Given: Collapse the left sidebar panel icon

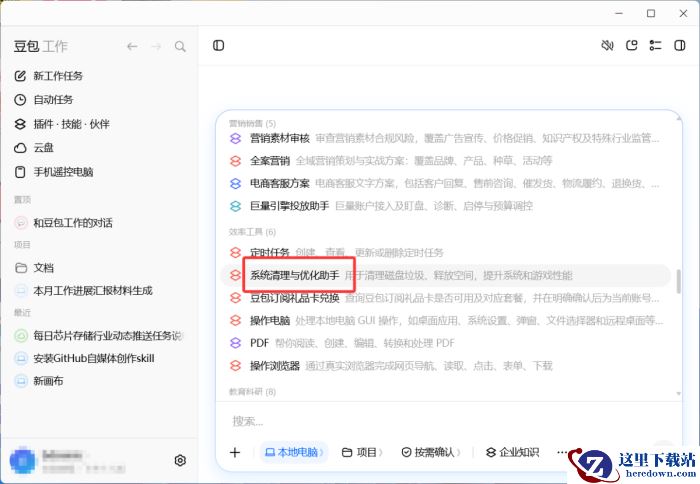Looking at the screenshot, I should click(218, 46).
